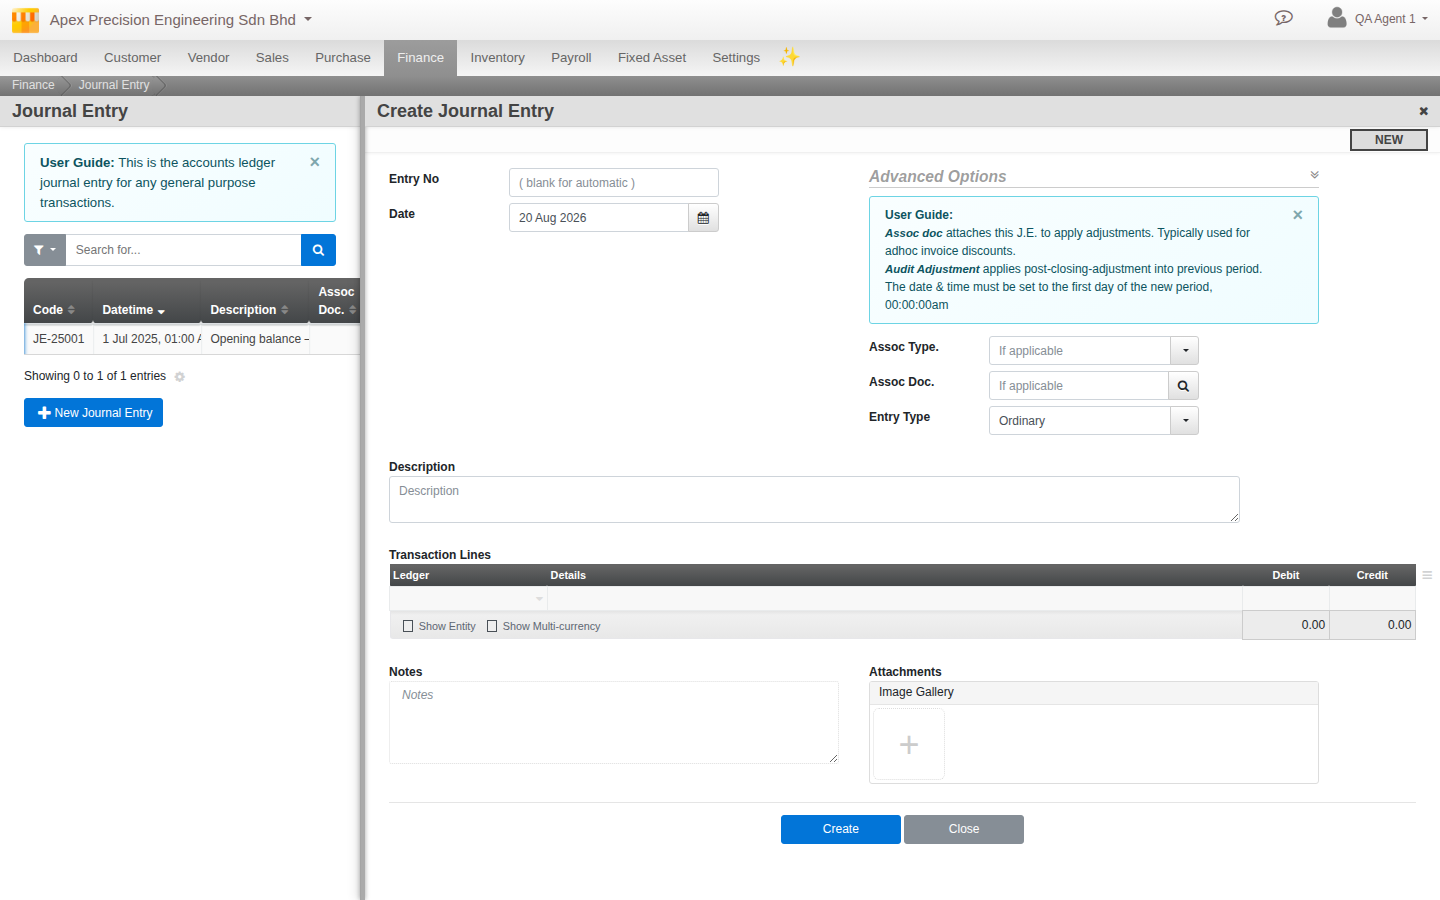Add image in the gallery plus tile
1440x900 pixels.
(909, 744)
